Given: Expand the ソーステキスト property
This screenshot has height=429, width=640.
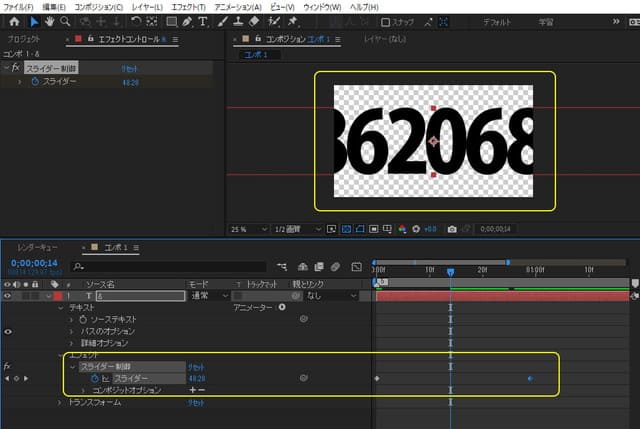Looking at the screenshot, I should [x=71, y=320].
